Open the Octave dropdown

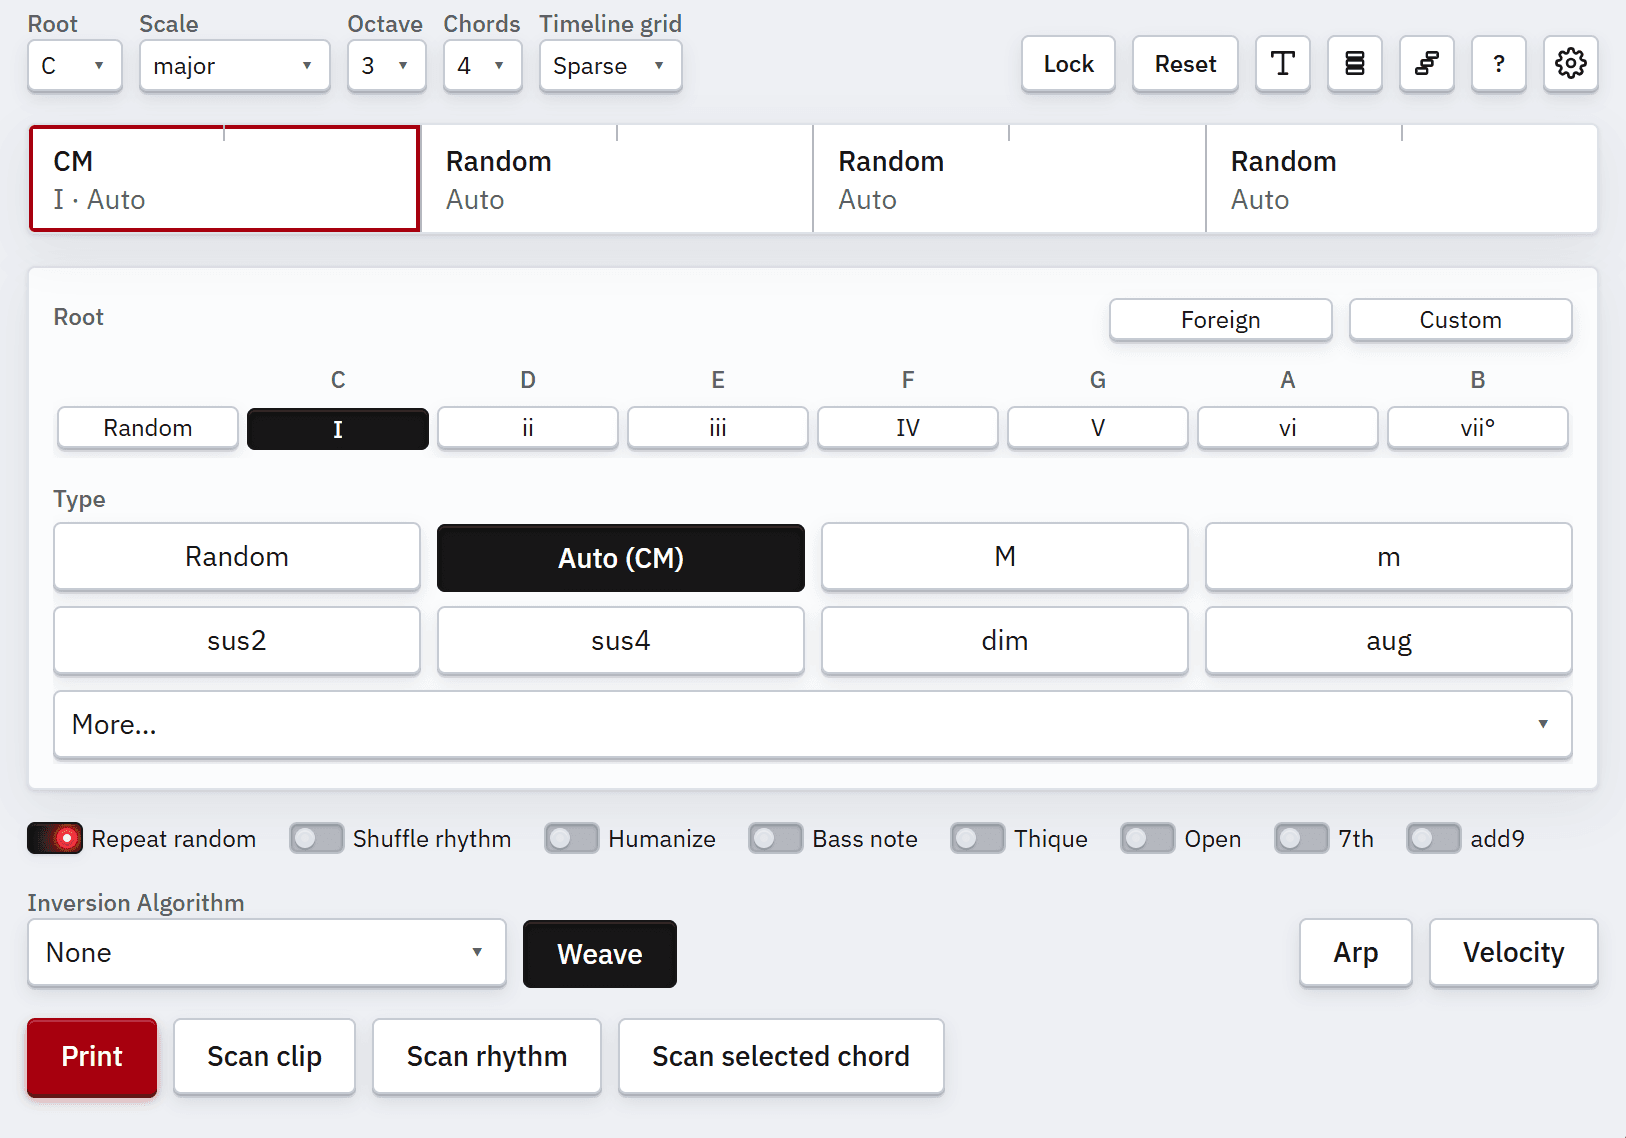point(387,66)
